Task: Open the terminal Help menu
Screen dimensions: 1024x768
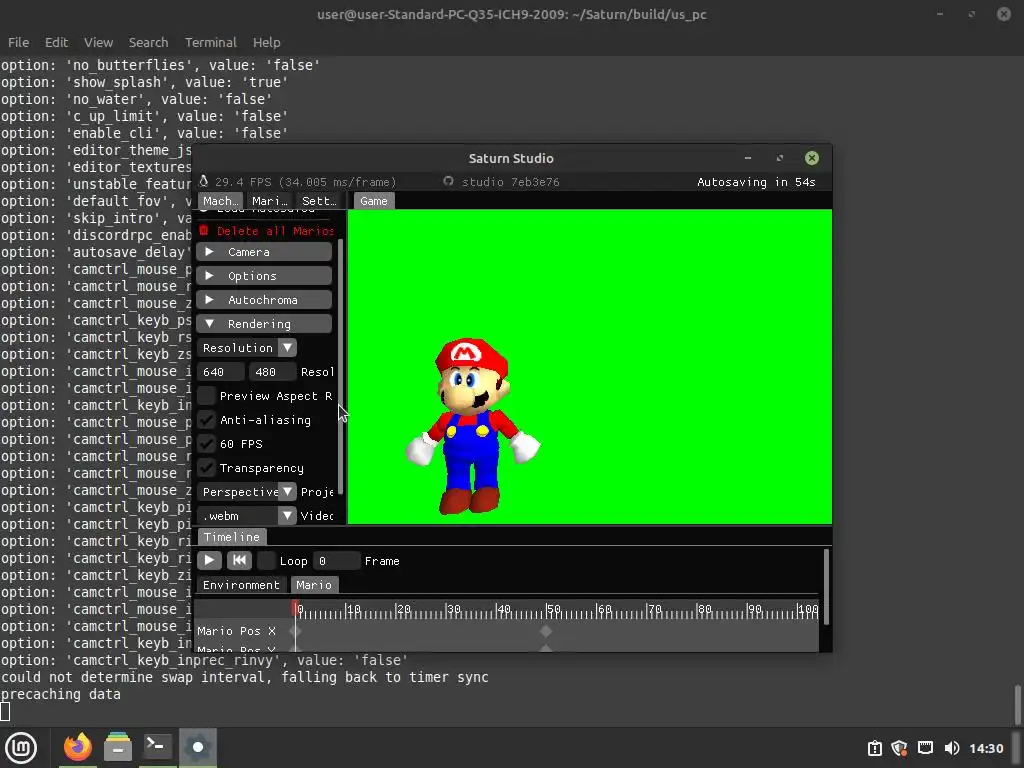Action: coord(266,42)
